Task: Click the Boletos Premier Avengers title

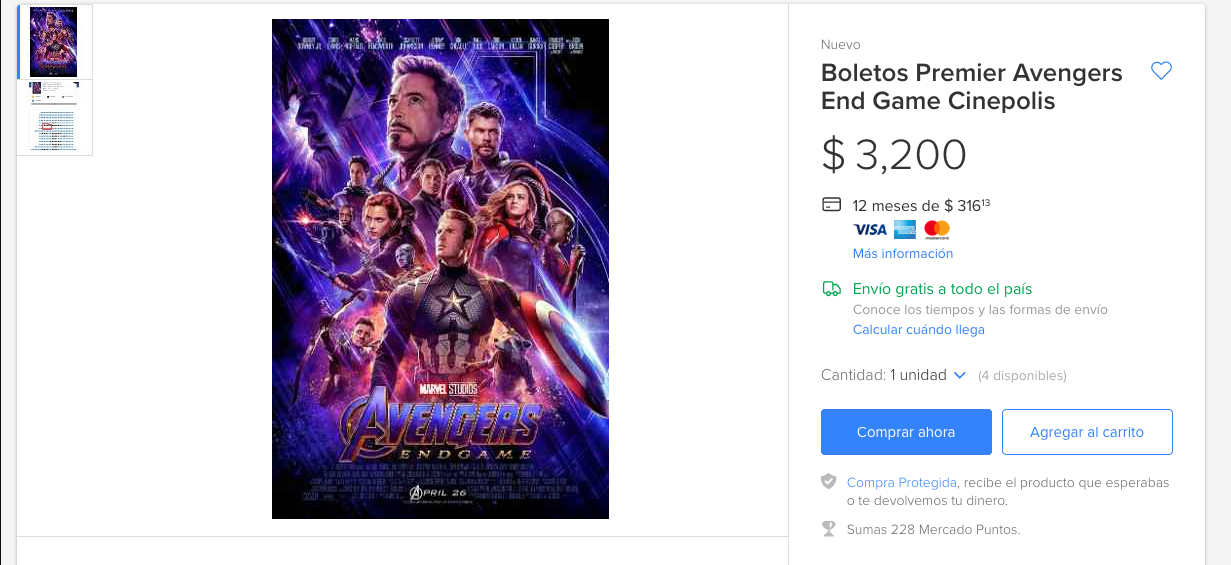Action: pyautogui.click(x=971, y=87)
